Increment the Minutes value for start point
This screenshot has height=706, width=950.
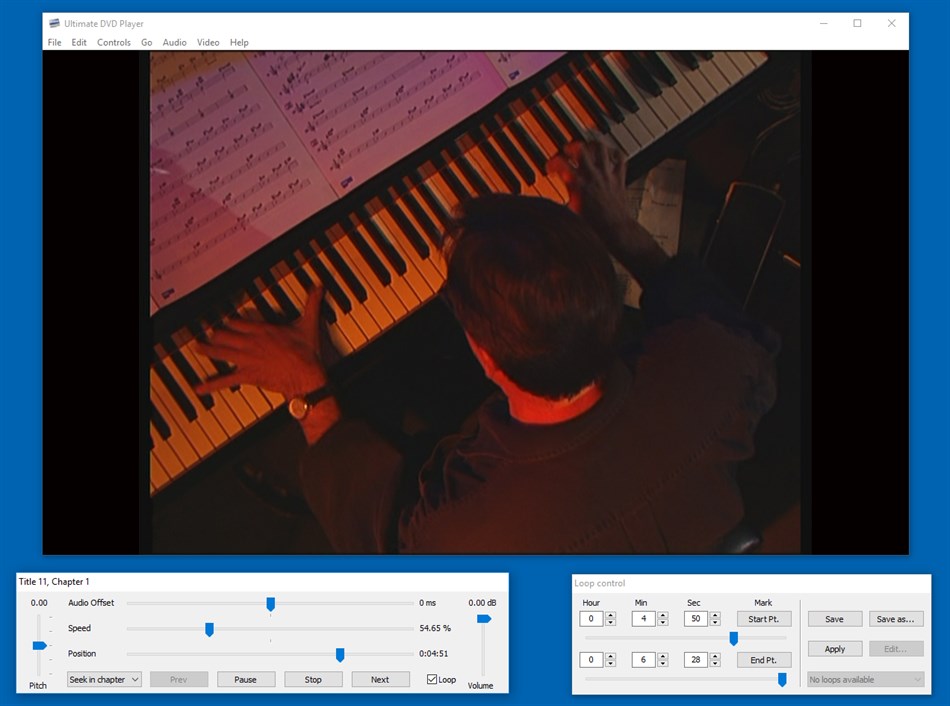[x=661, y=614]
